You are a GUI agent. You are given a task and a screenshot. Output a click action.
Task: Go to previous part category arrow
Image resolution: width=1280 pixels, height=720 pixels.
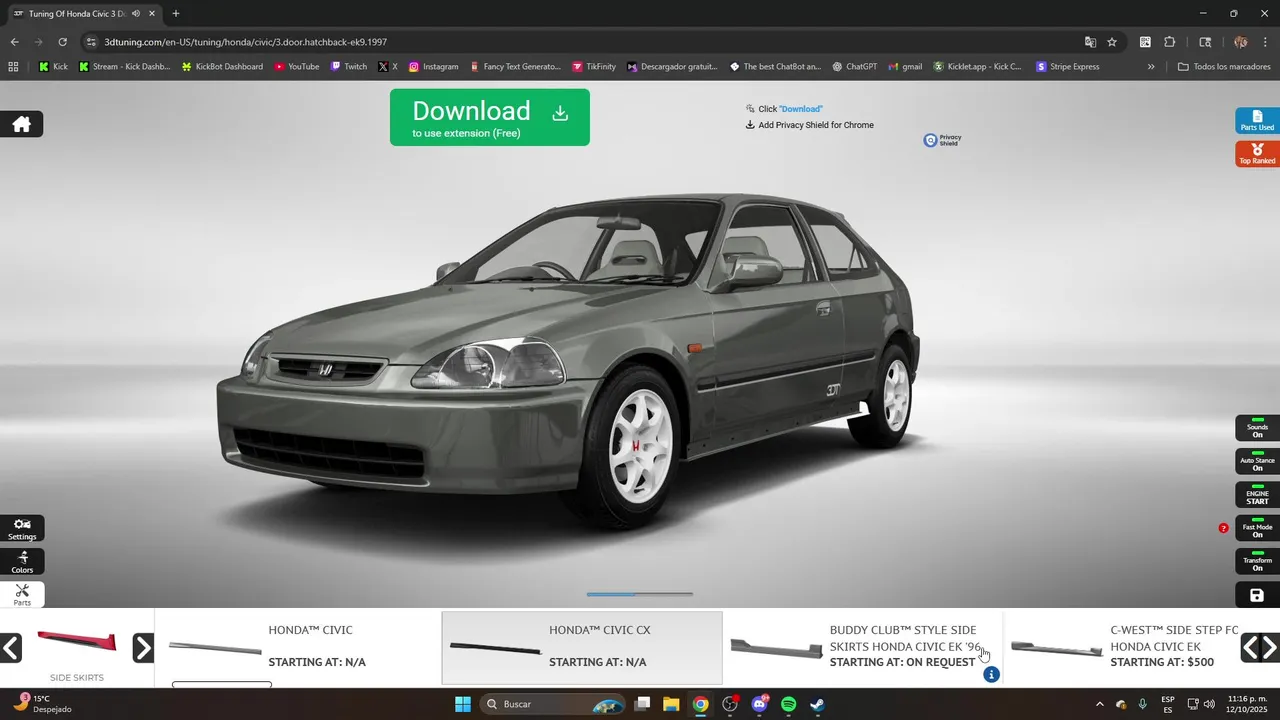(x=11, y=648)
